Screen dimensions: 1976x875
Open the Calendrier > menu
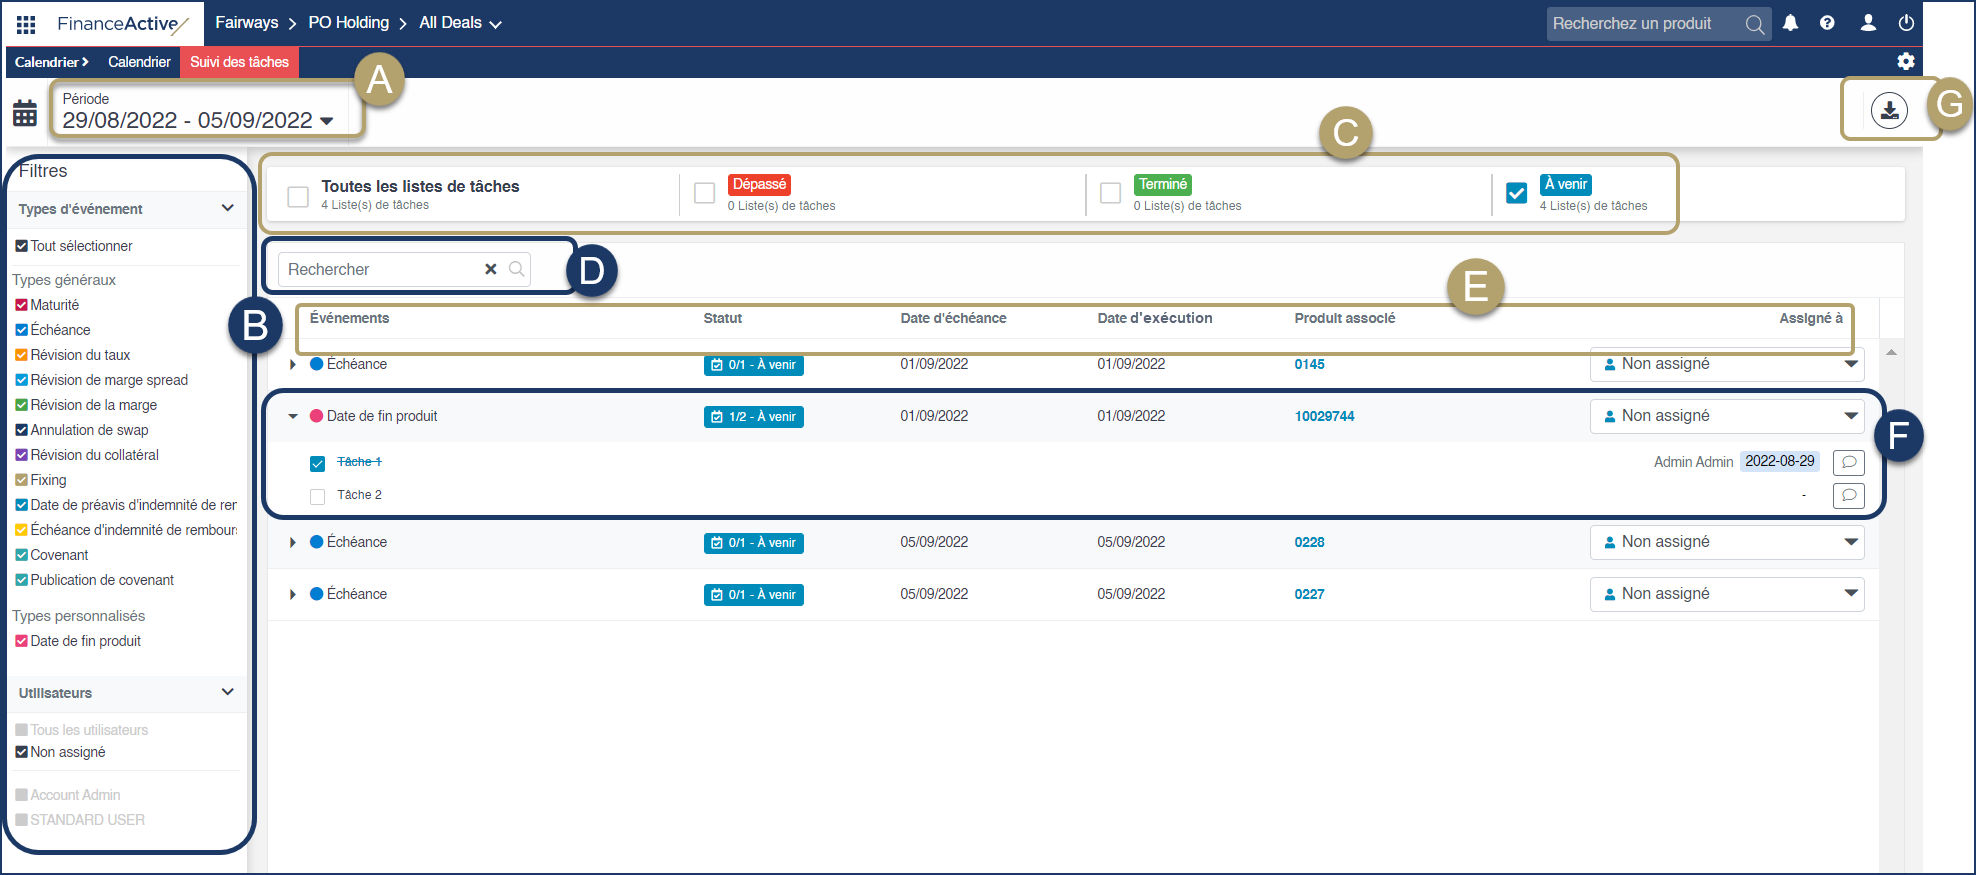pyautogui.click(x=51, y=62)
